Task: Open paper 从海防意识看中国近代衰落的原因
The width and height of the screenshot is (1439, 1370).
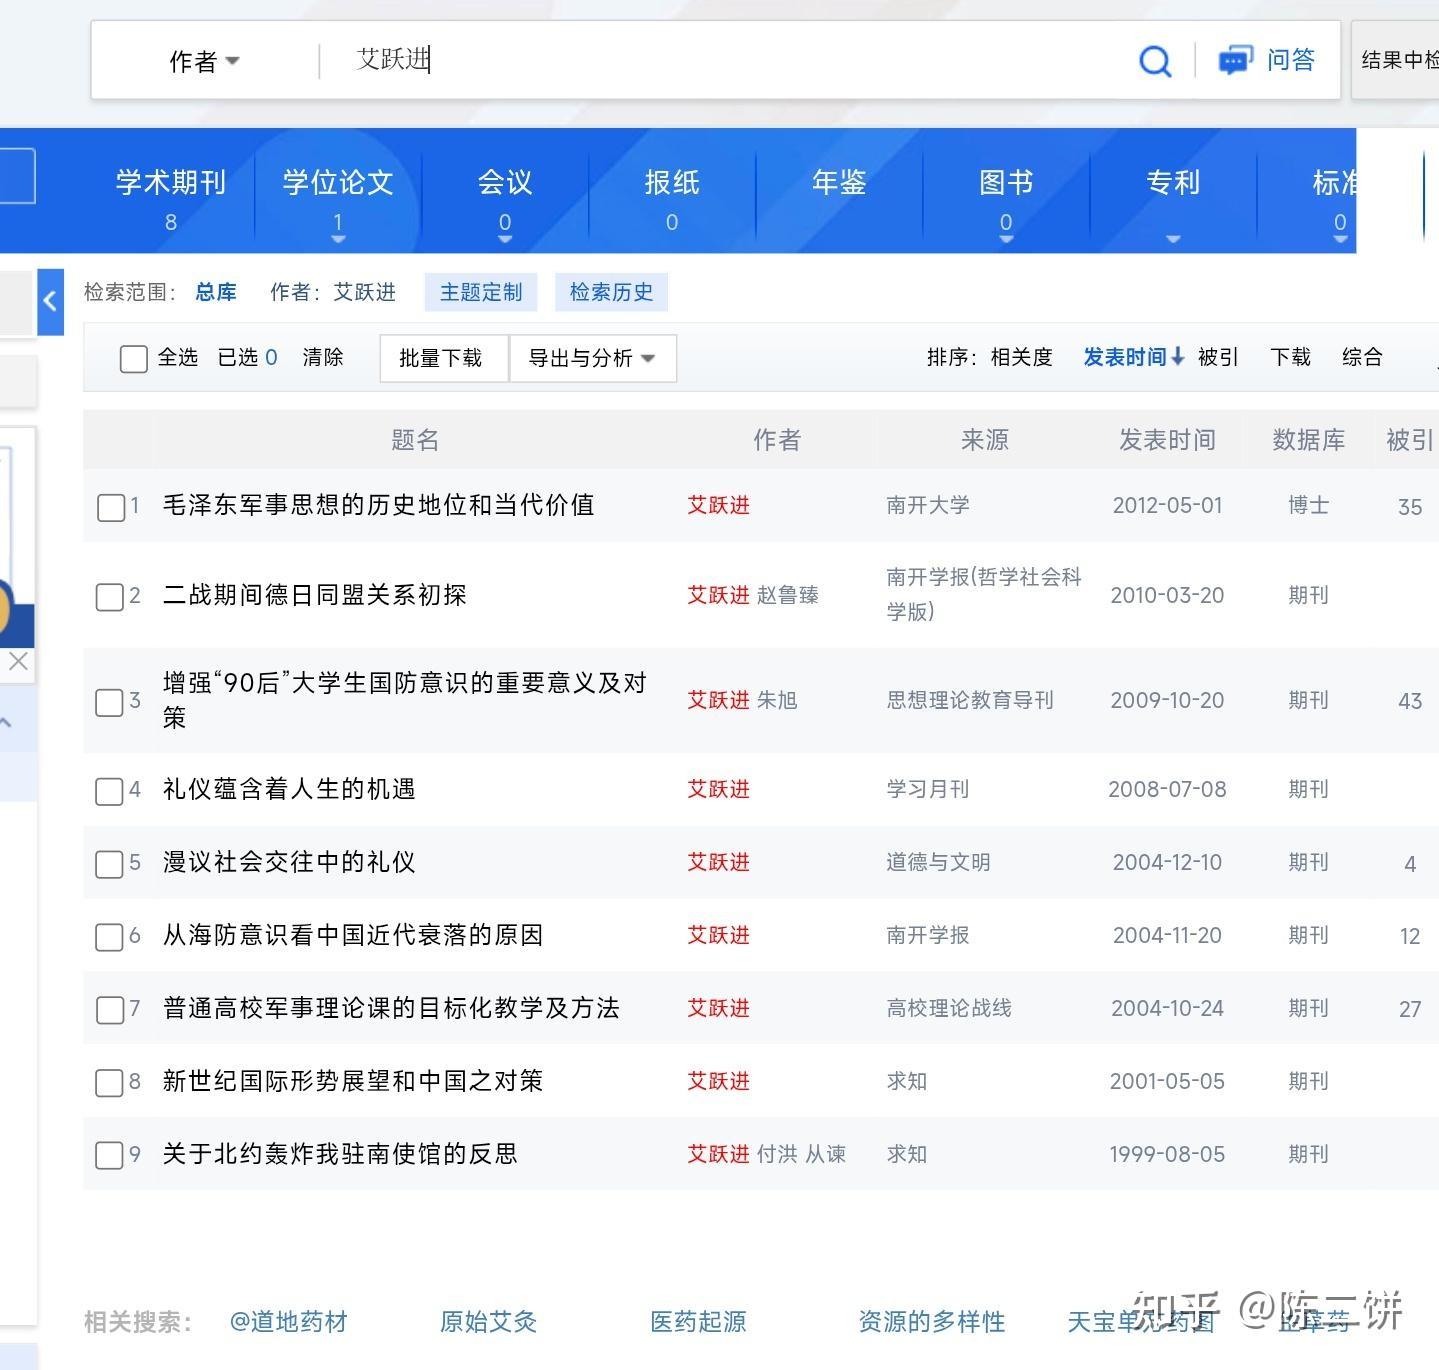Action: pos(353,935)
